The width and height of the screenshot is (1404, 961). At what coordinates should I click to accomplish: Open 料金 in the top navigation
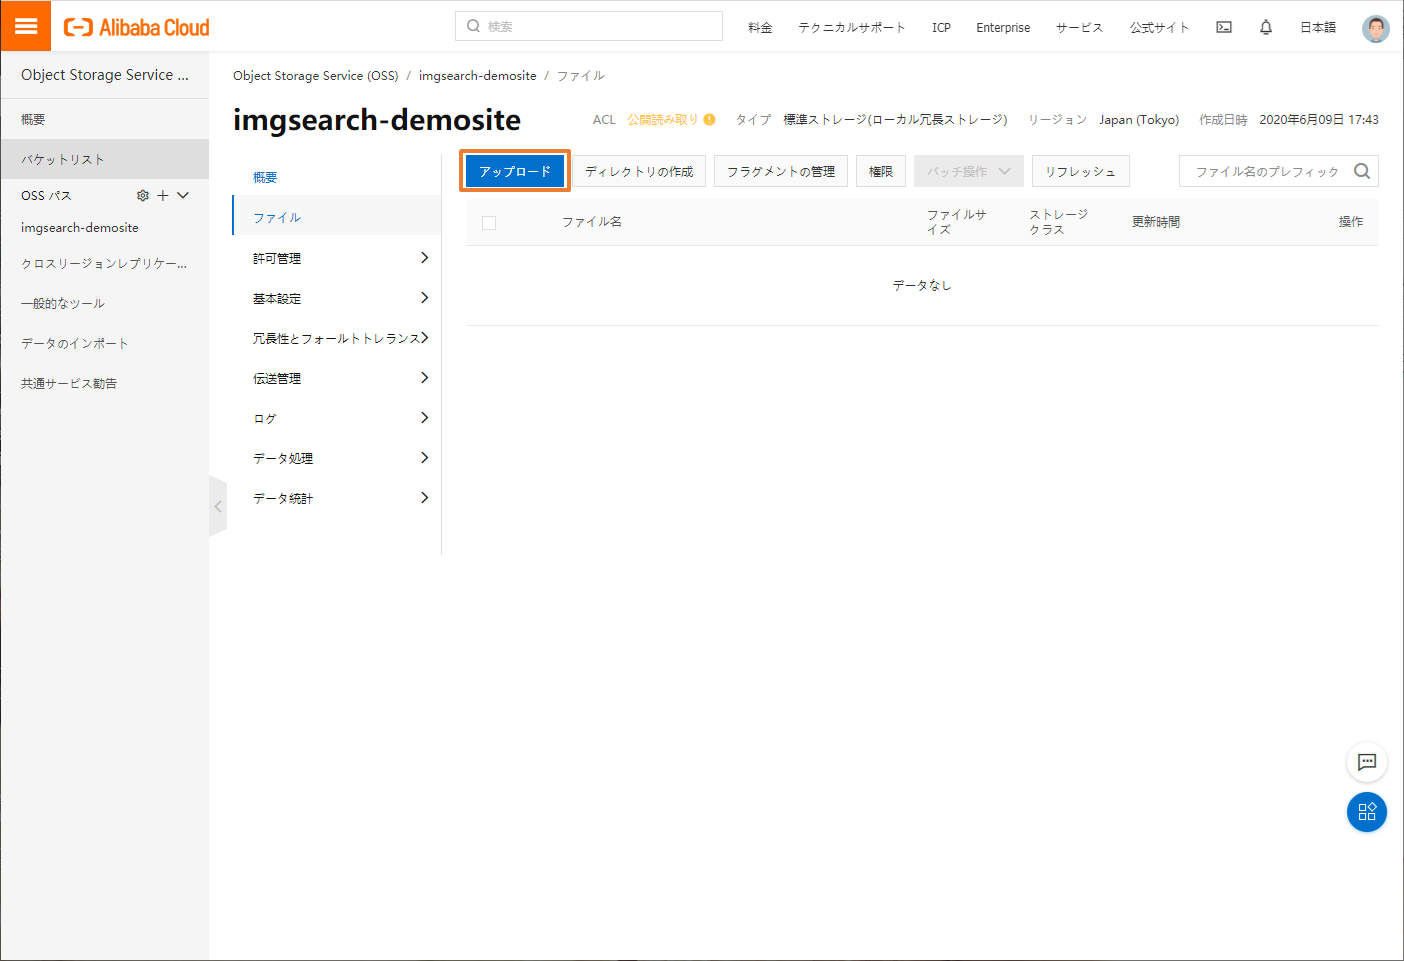click(760, 27)
